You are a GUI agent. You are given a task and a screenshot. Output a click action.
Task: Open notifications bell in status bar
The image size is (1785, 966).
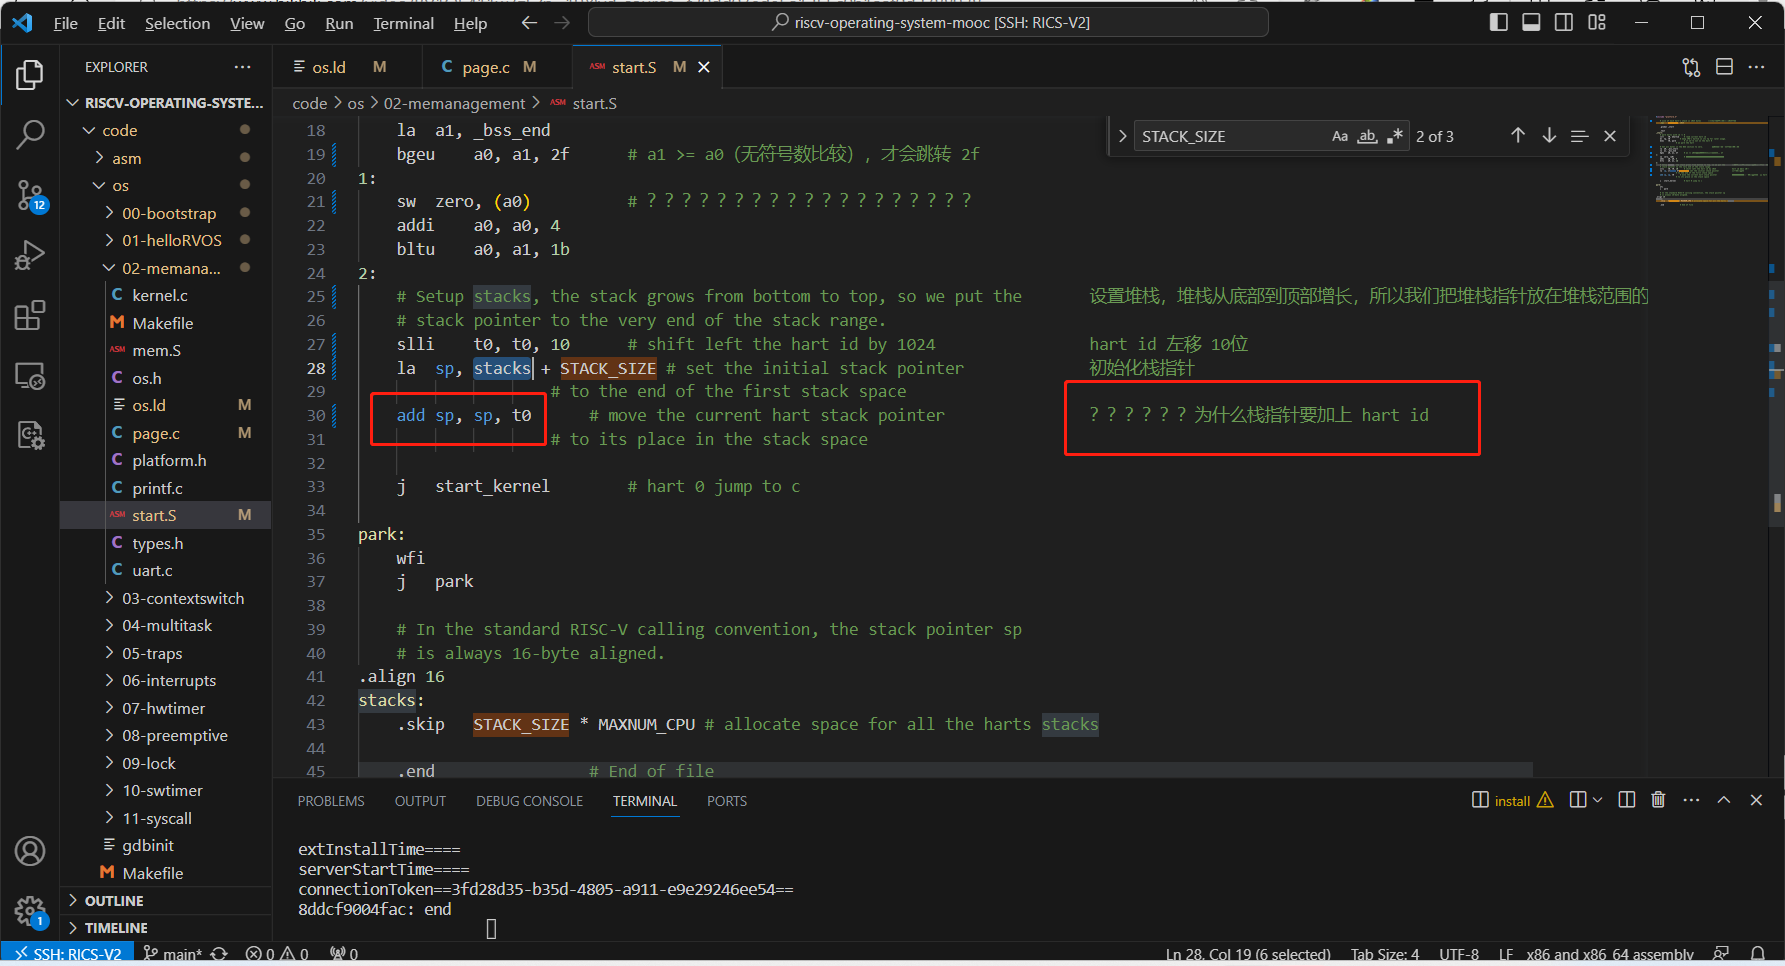point(1757,954)
